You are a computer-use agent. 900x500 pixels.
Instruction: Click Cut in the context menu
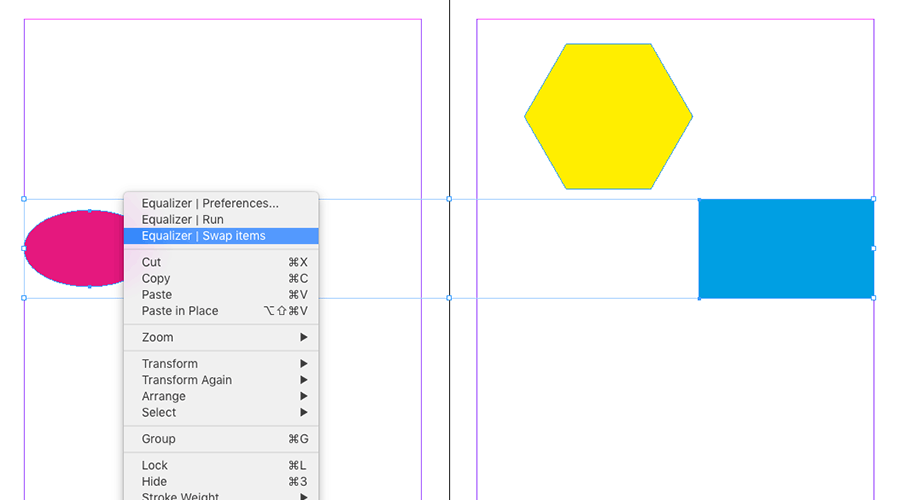click(151, 262)
